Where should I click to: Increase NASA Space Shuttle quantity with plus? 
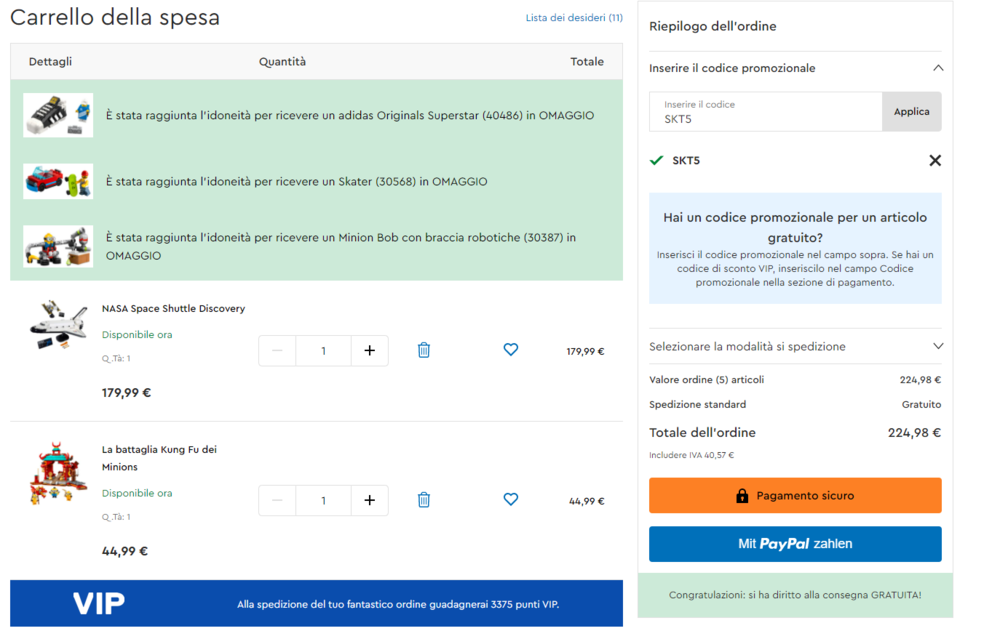[x=369, y=350]
